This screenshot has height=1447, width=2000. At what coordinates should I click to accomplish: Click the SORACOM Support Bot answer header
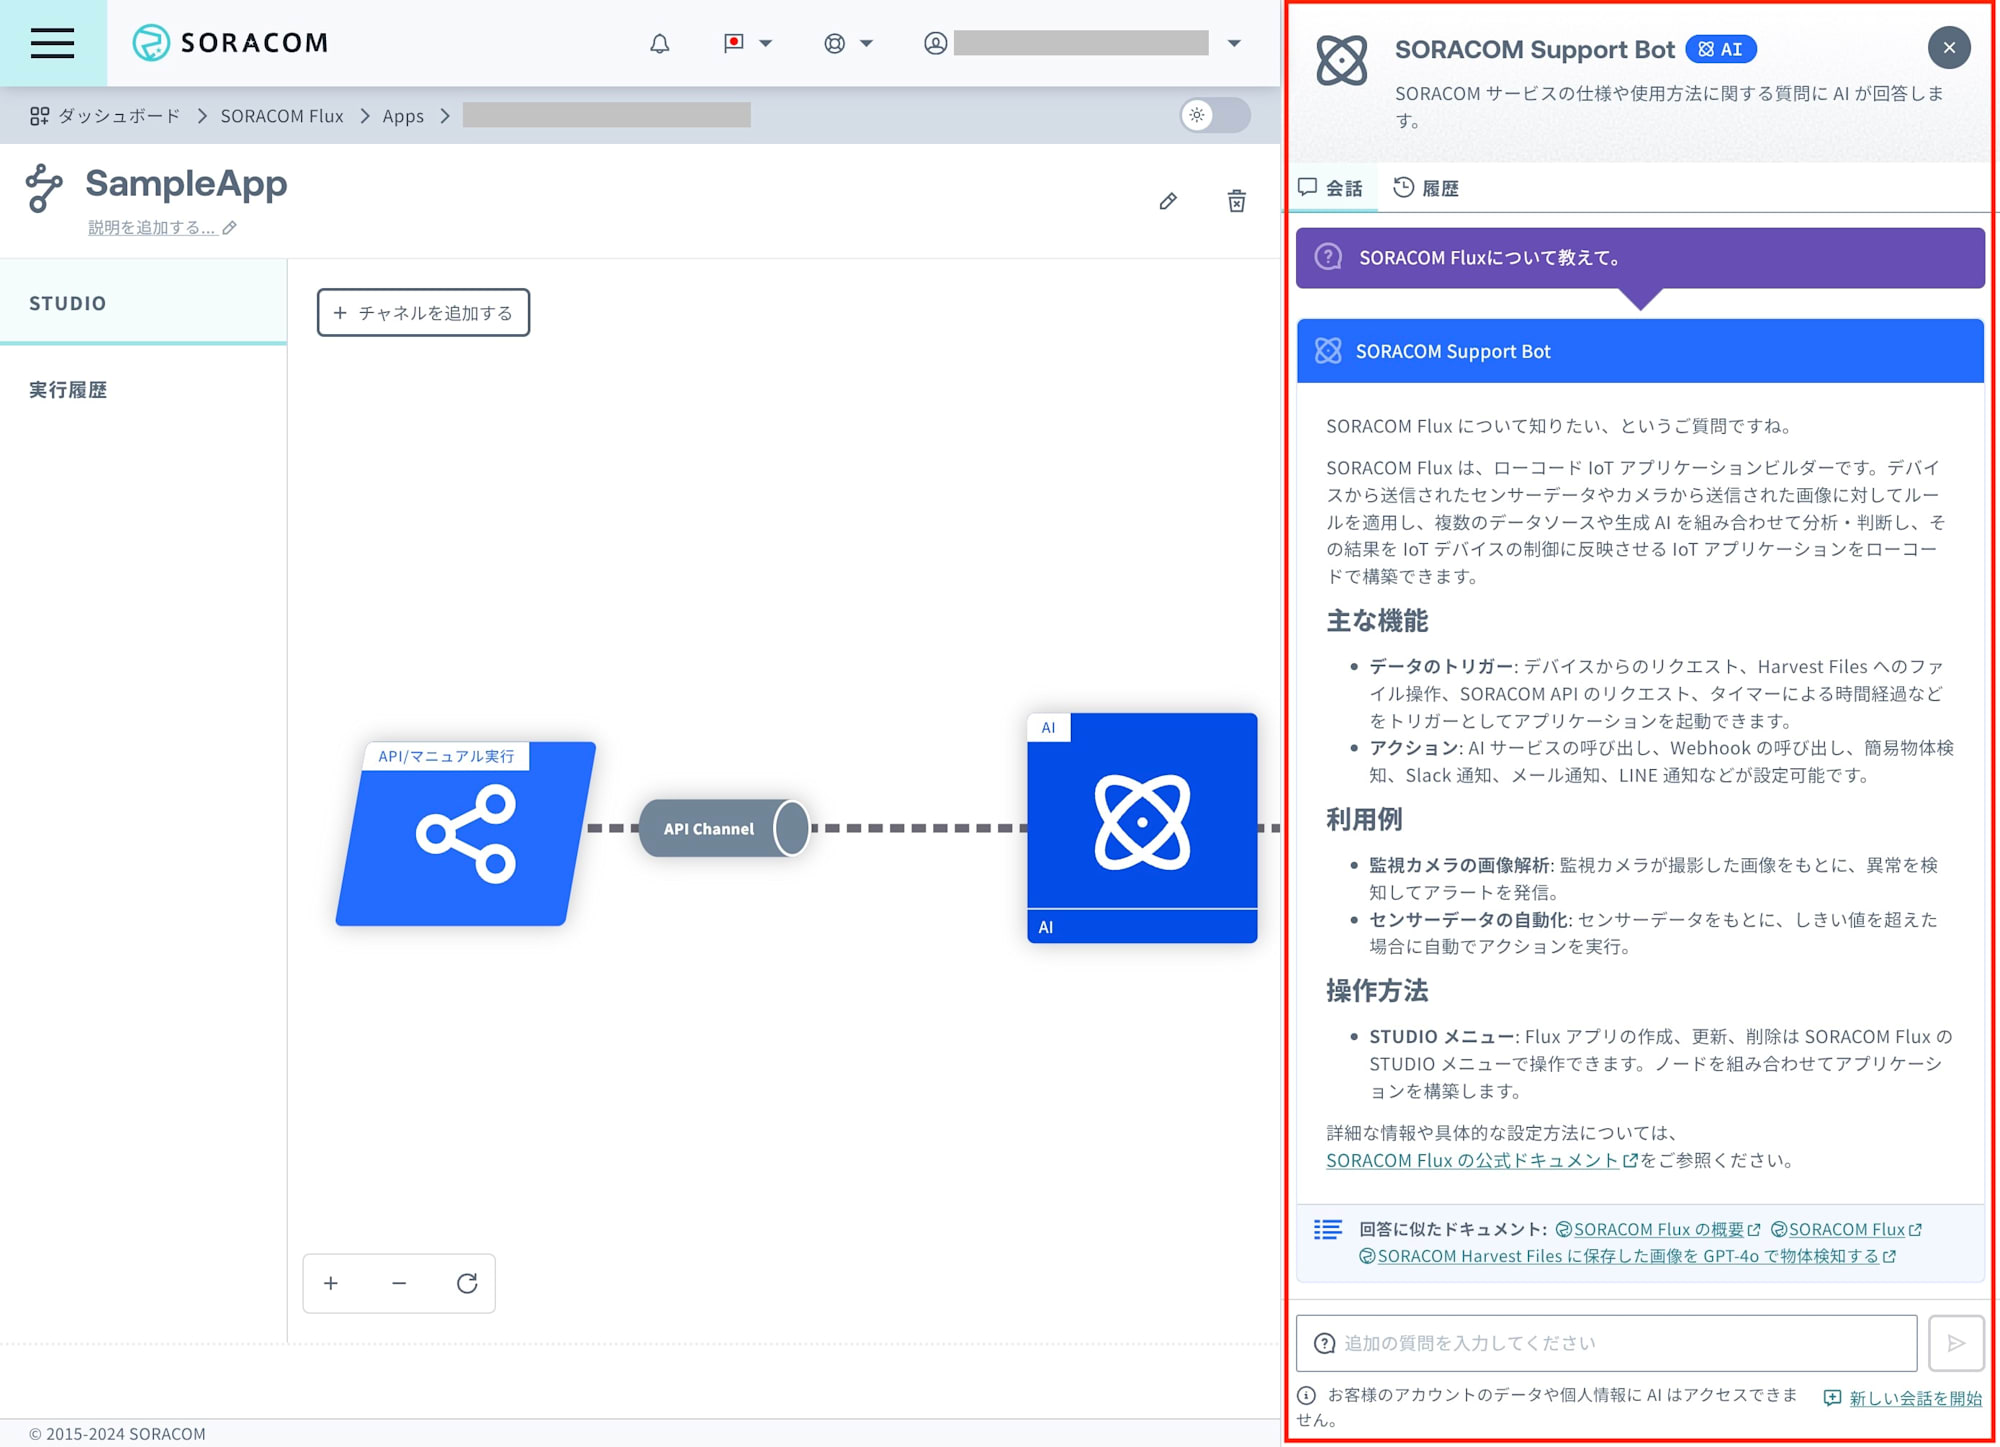(1640, 351)
